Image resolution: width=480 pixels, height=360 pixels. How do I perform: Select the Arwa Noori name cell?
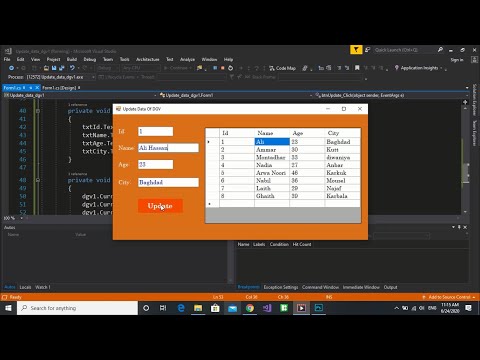coord(272,173)
